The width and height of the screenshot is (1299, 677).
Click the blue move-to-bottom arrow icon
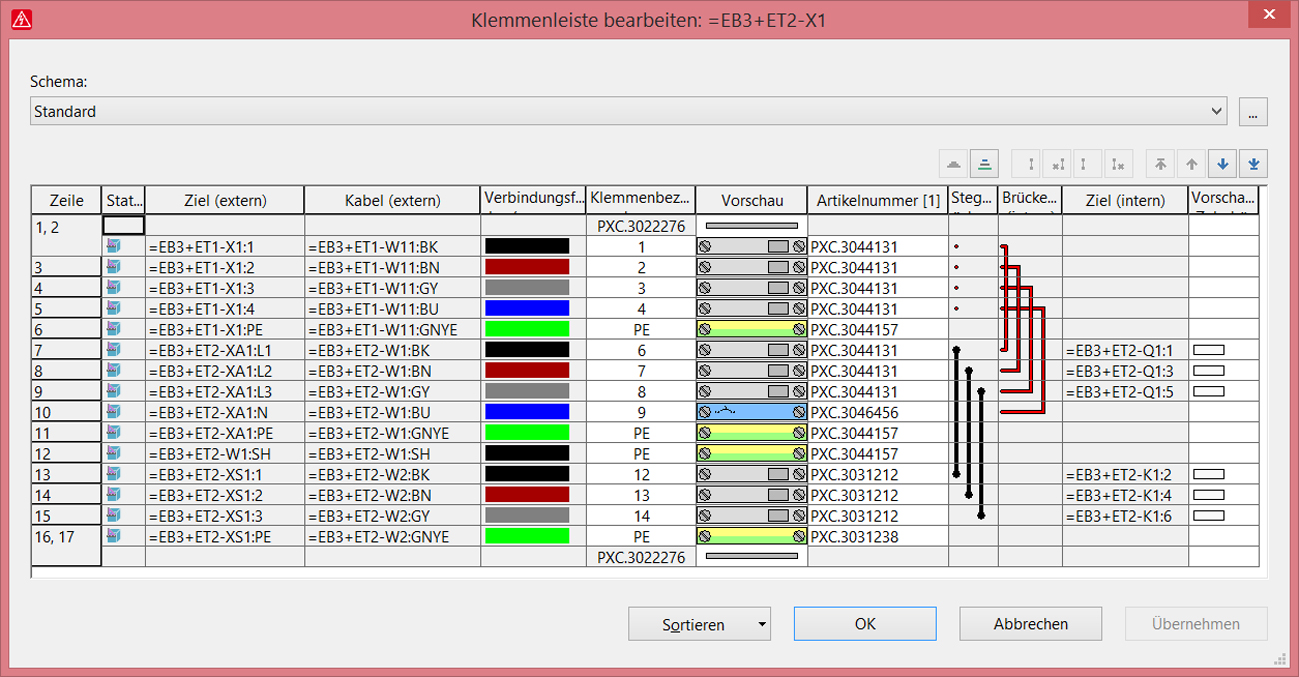tap(1253, 164)
